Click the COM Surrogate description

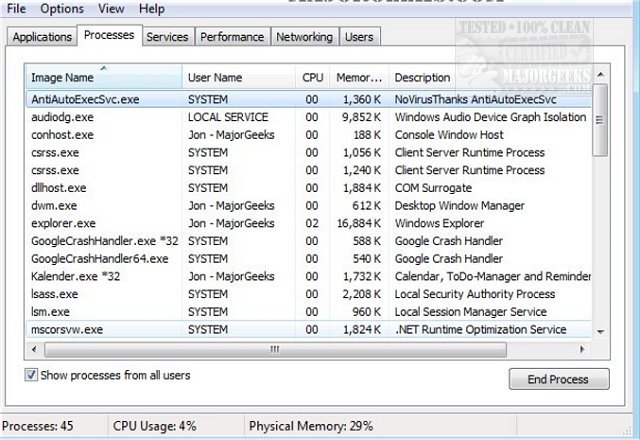pos(433,188)
